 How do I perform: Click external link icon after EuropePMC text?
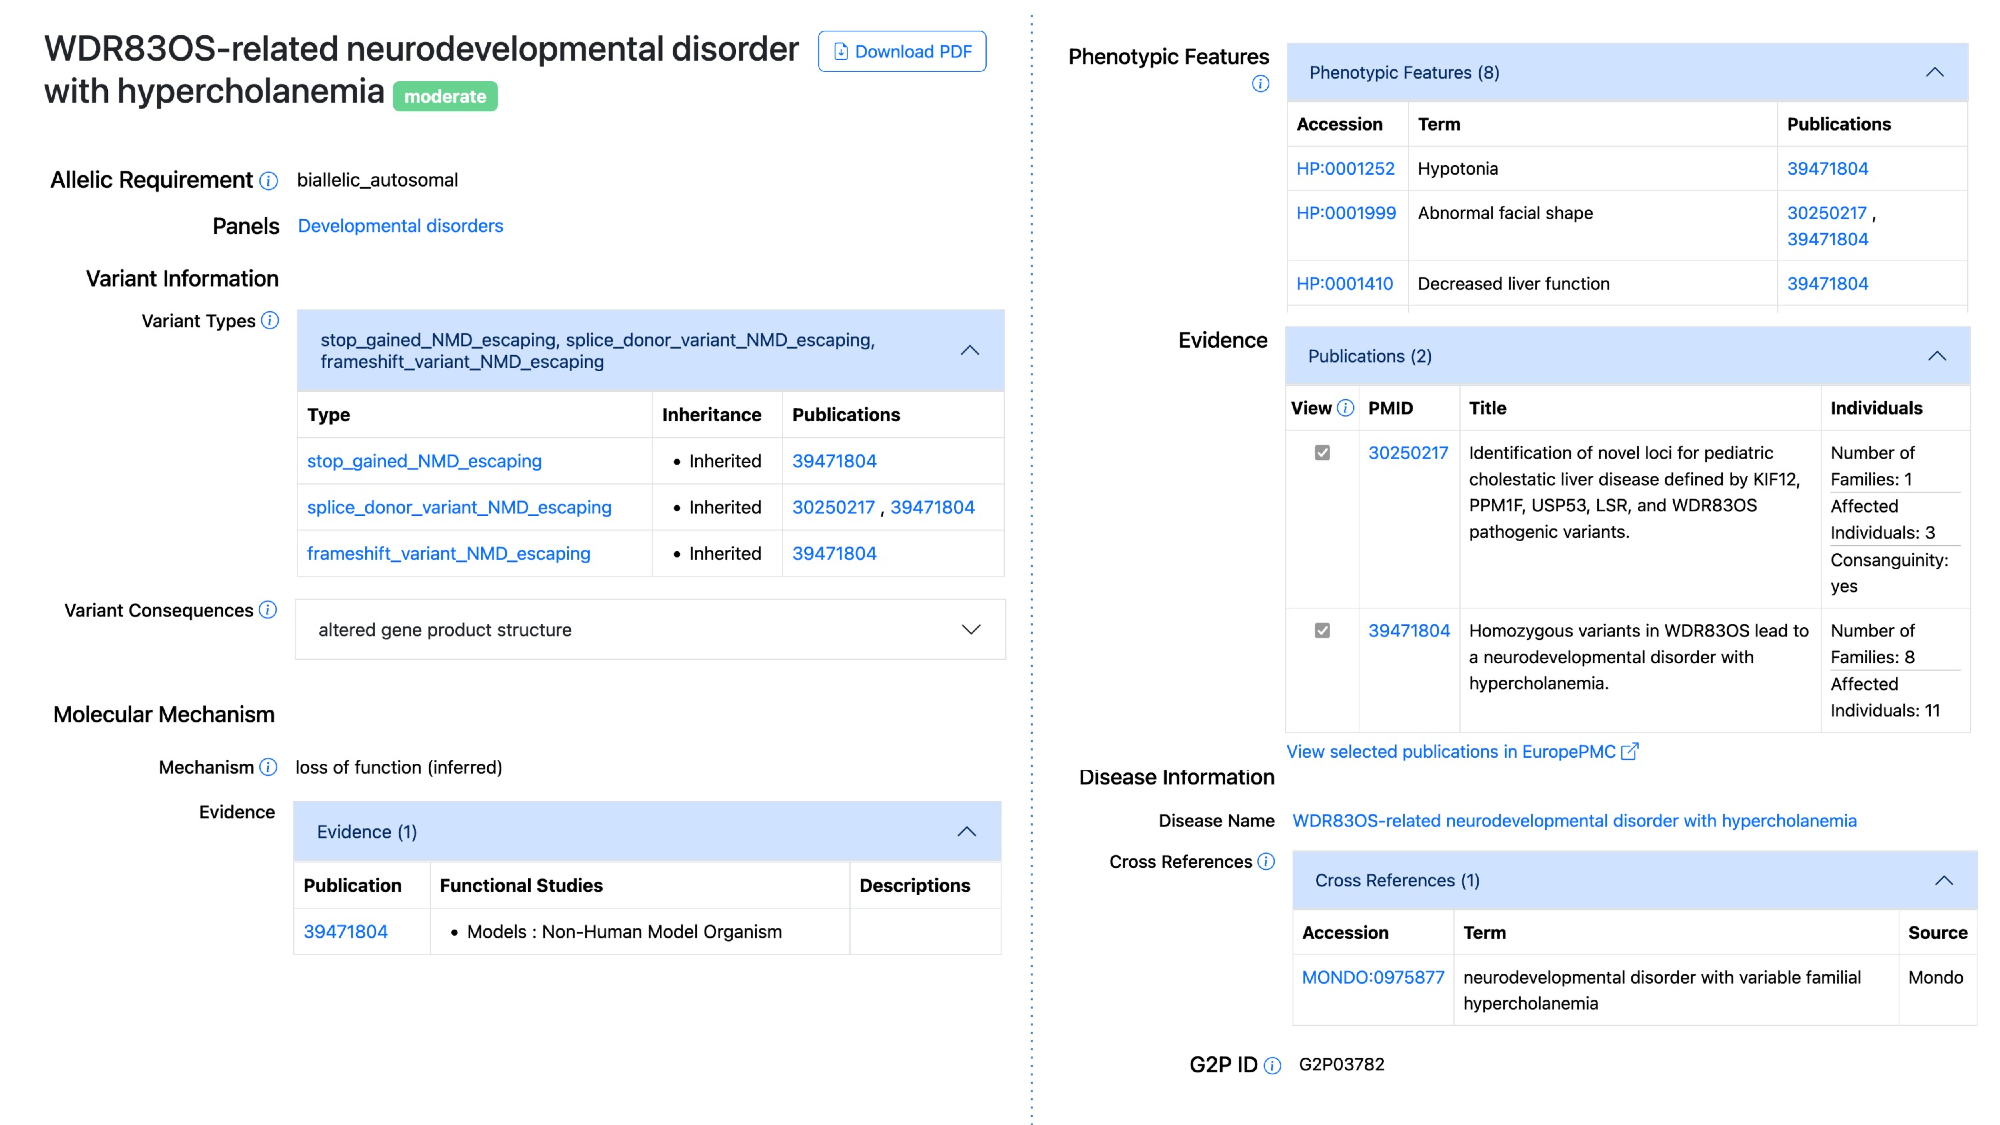[1630, 752]
